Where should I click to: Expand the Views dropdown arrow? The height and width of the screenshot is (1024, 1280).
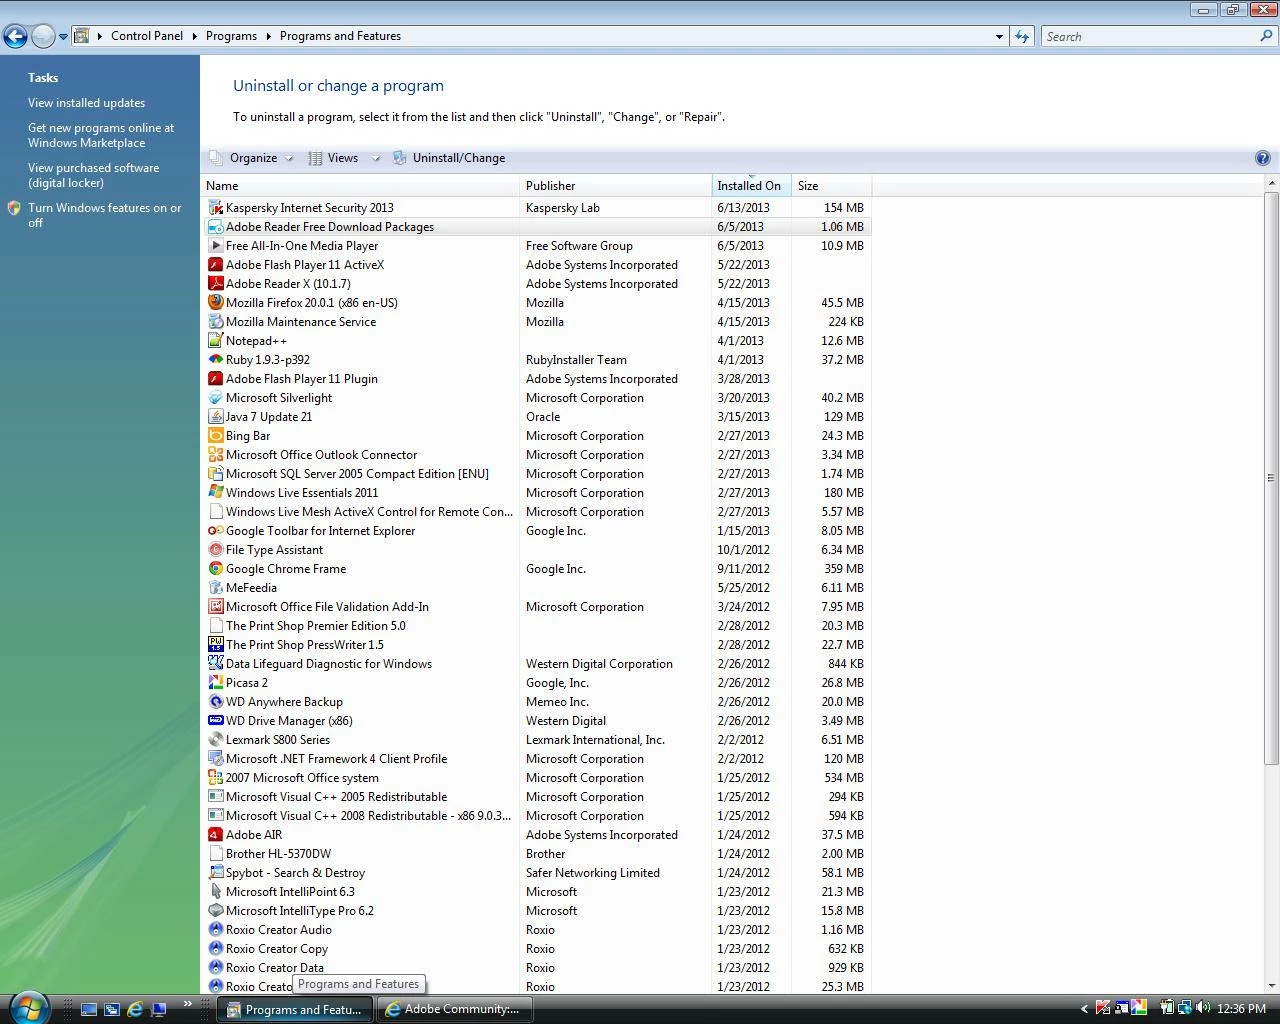pos(376,158)
